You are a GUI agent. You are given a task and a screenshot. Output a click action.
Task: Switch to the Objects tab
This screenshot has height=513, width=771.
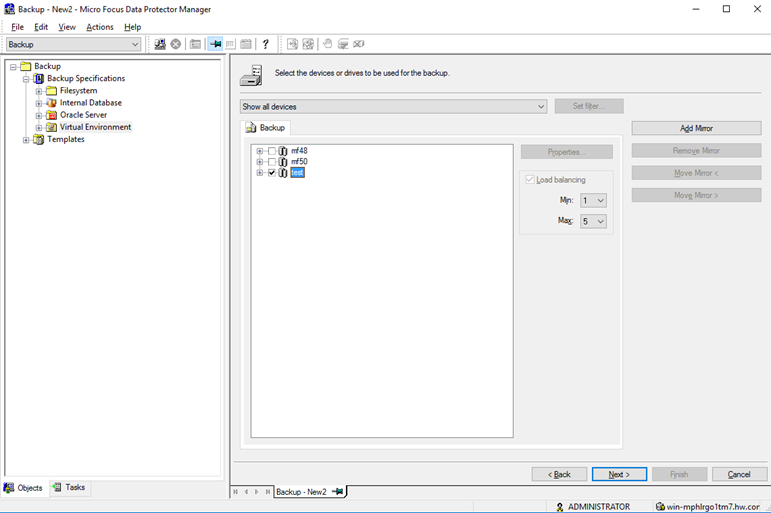(24, 488)
